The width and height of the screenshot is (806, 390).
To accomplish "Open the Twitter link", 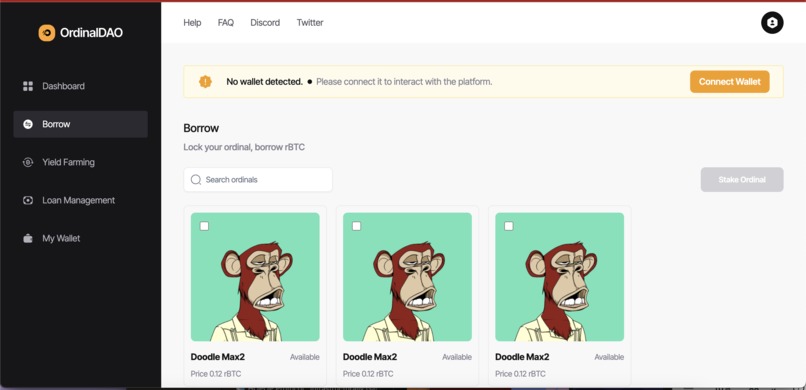I will click(310, 23).
